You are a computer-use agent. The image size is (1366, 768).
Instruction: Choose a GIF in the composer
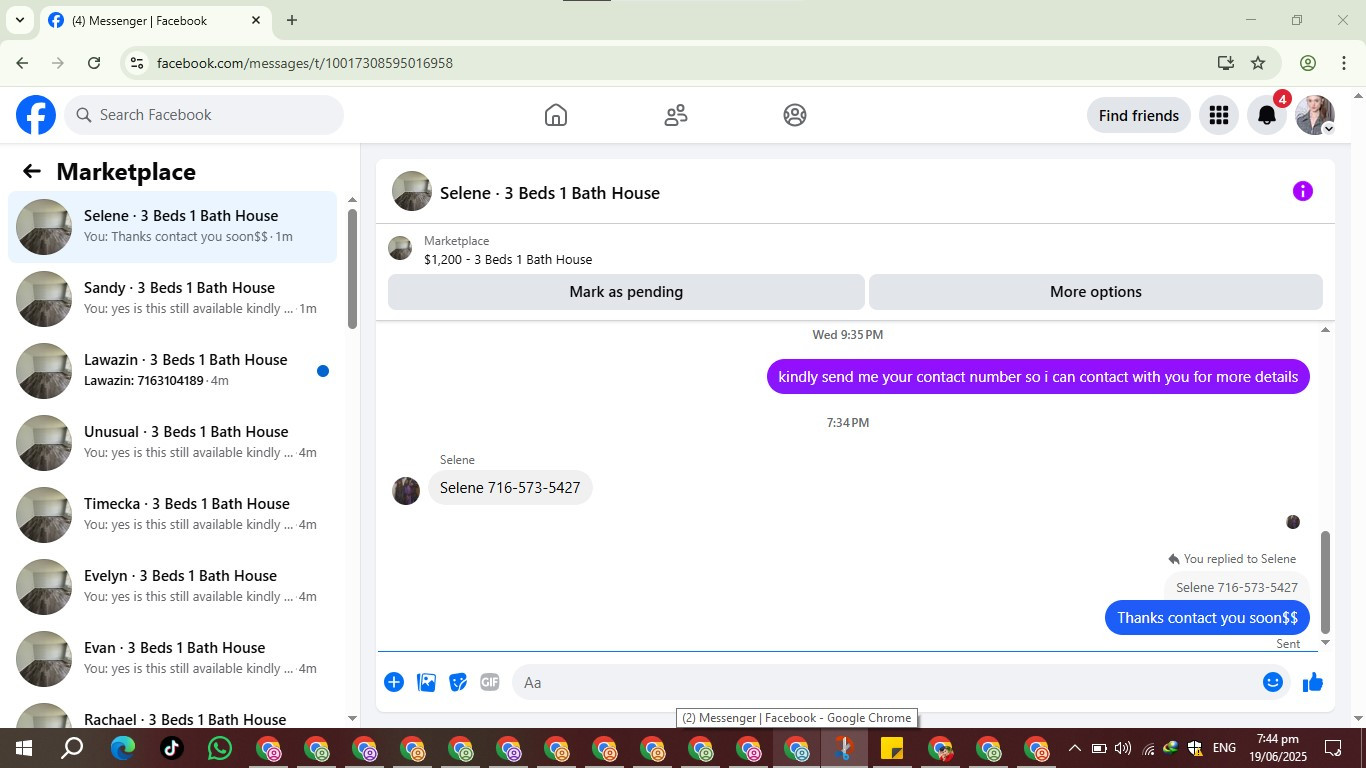click(x=489, y=682)
